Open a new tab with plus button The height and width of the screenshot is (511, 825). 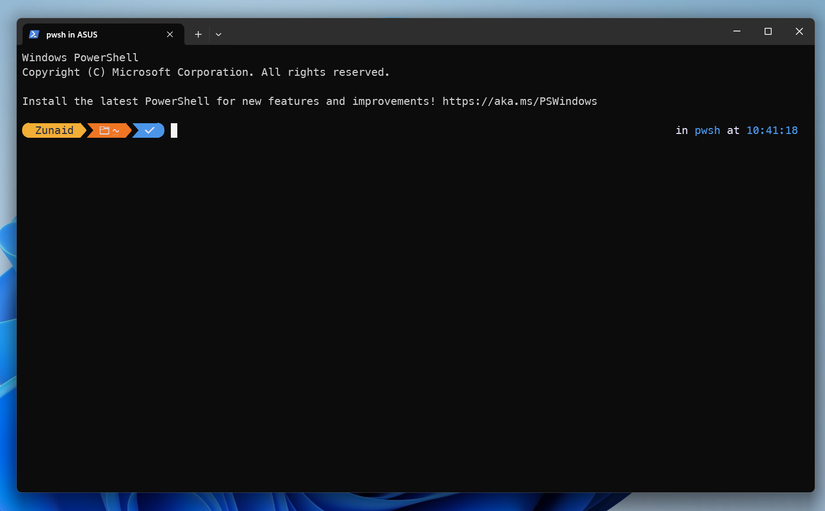click(198, 34)
